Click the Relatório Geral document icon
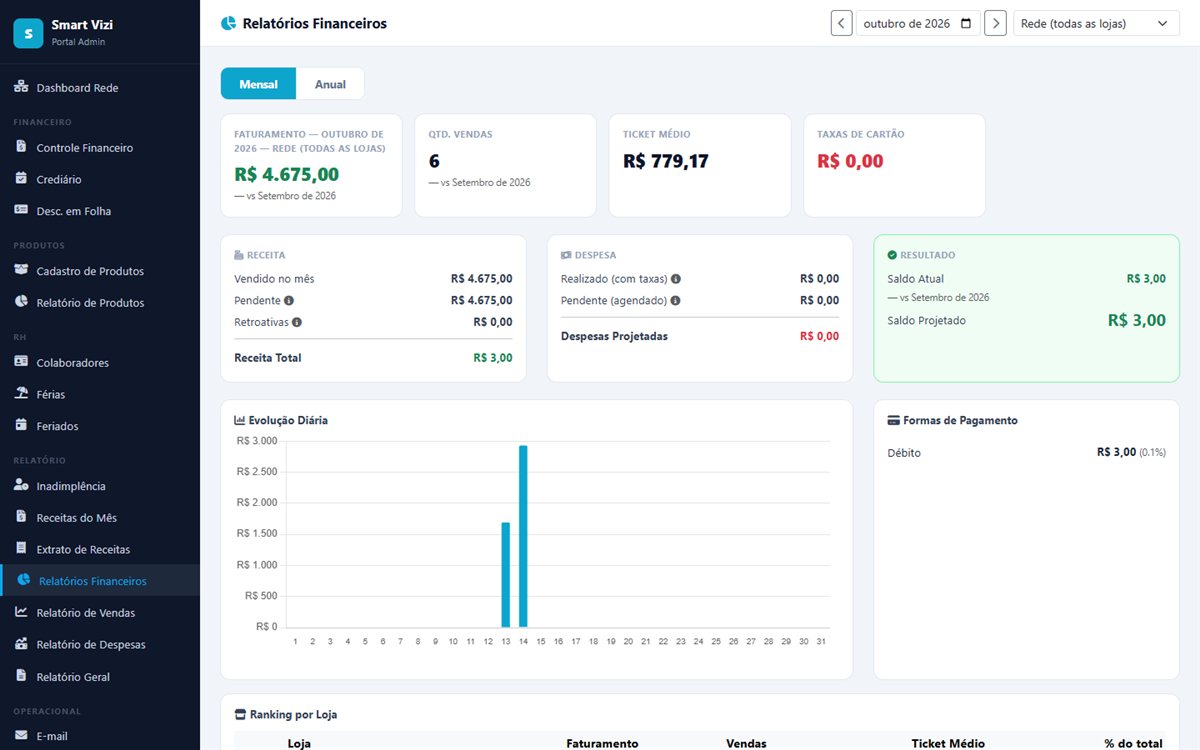1200x750 pixels. 21,676
